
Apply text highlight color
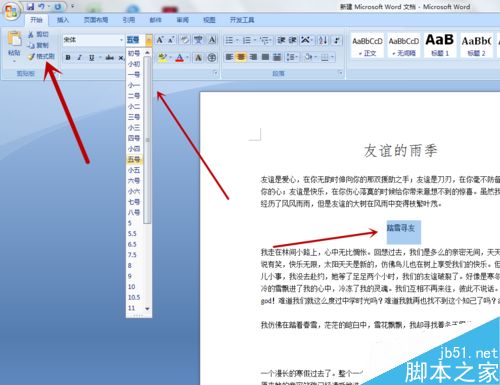click(163, 58)
